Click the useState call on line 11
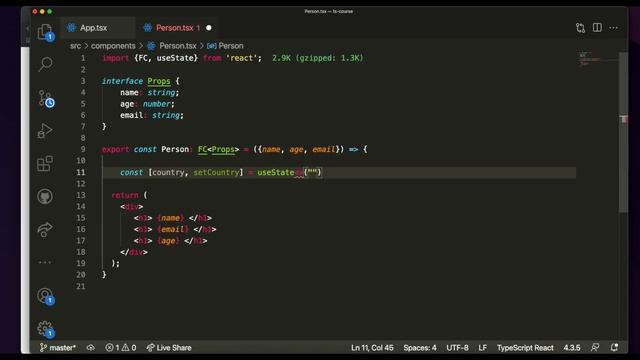 (276, 172)
